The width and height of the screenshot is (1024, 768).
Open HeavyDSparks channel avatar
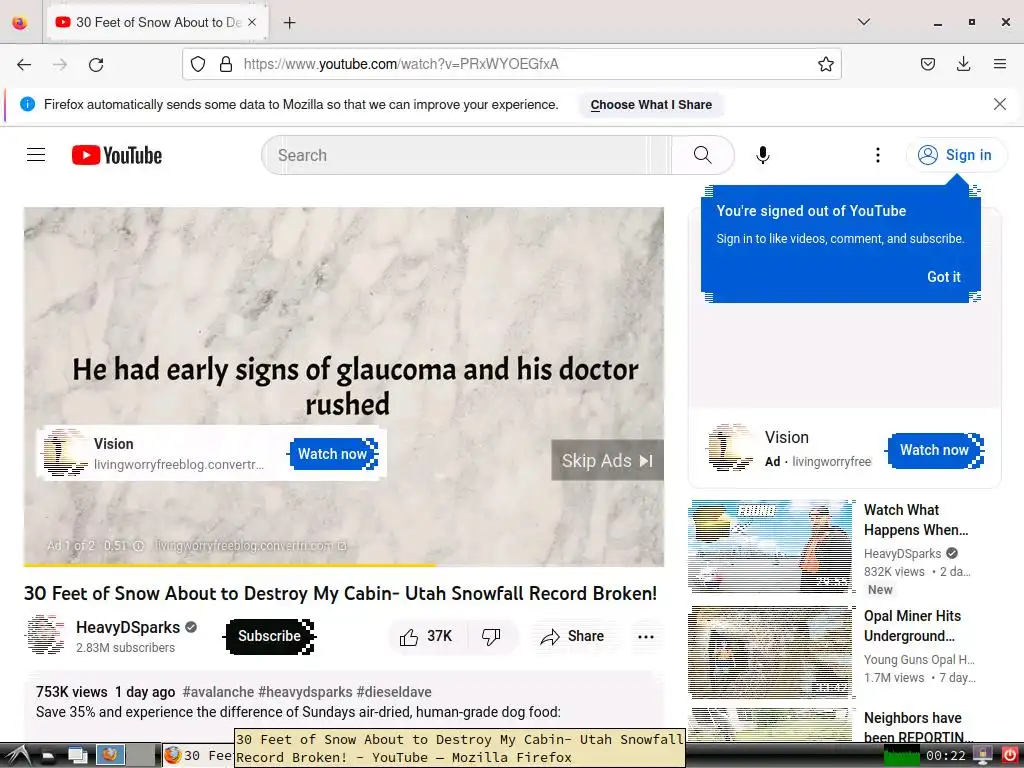pos(46,634)
